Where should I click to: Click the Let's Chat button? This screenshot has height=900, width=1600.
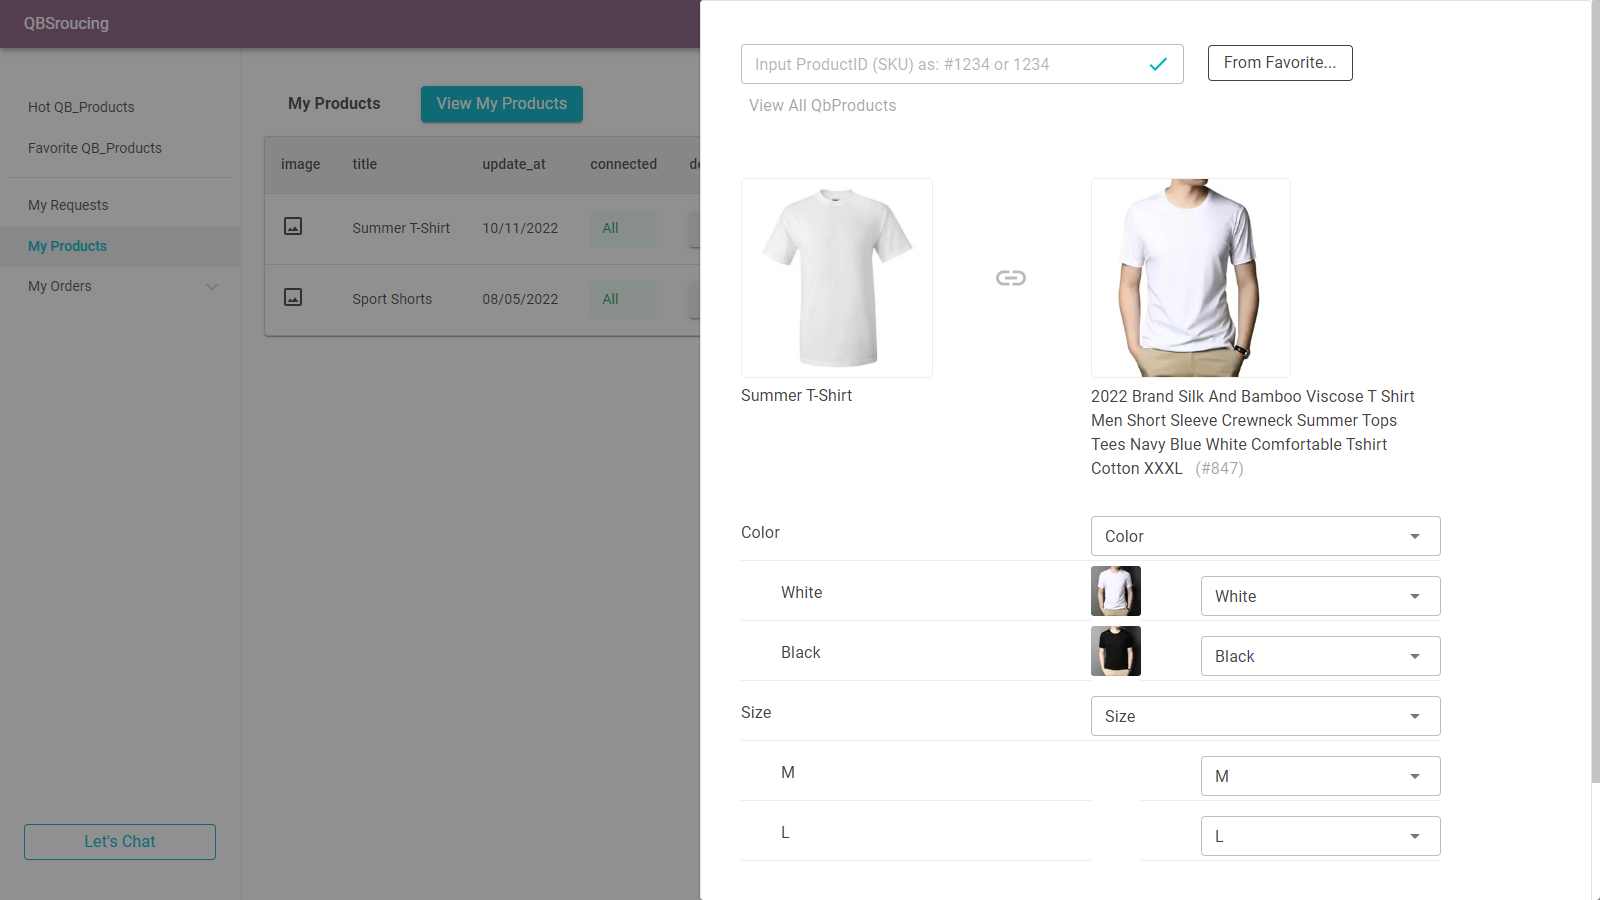click(x=119, y=841)
